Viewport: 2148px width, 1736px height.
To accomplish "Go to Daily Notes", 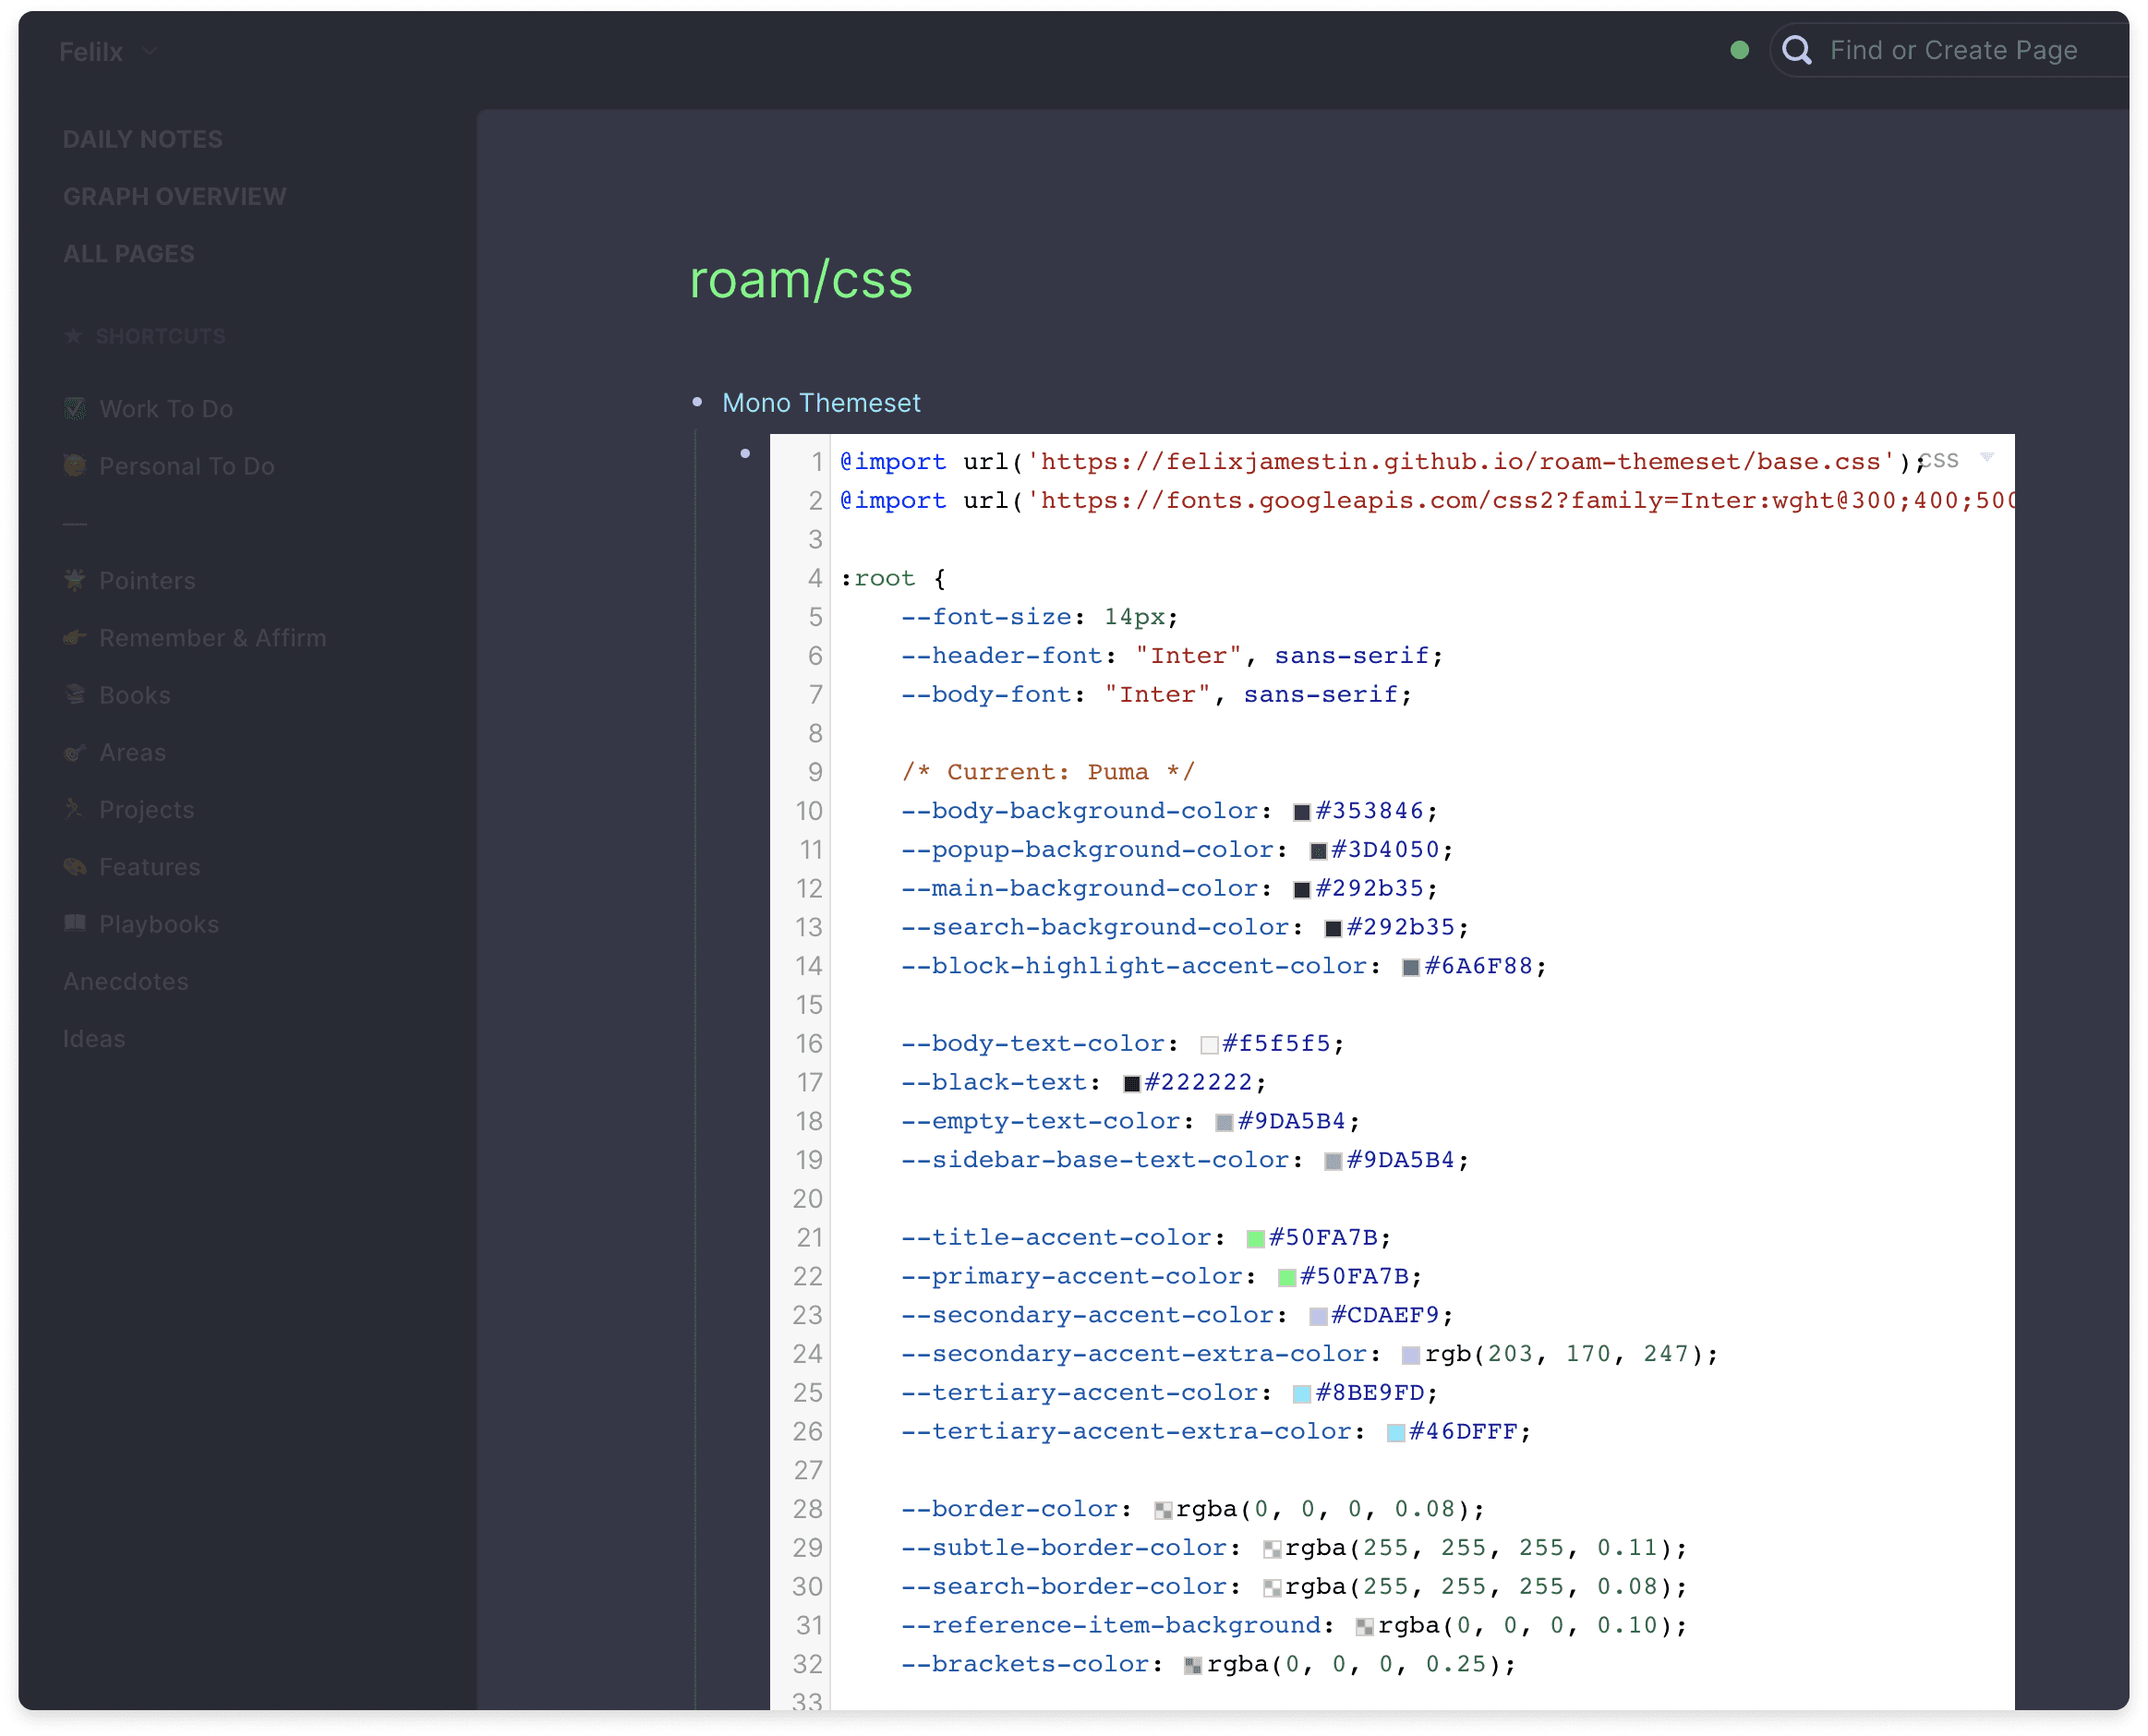I will click(x=142, y=139).
